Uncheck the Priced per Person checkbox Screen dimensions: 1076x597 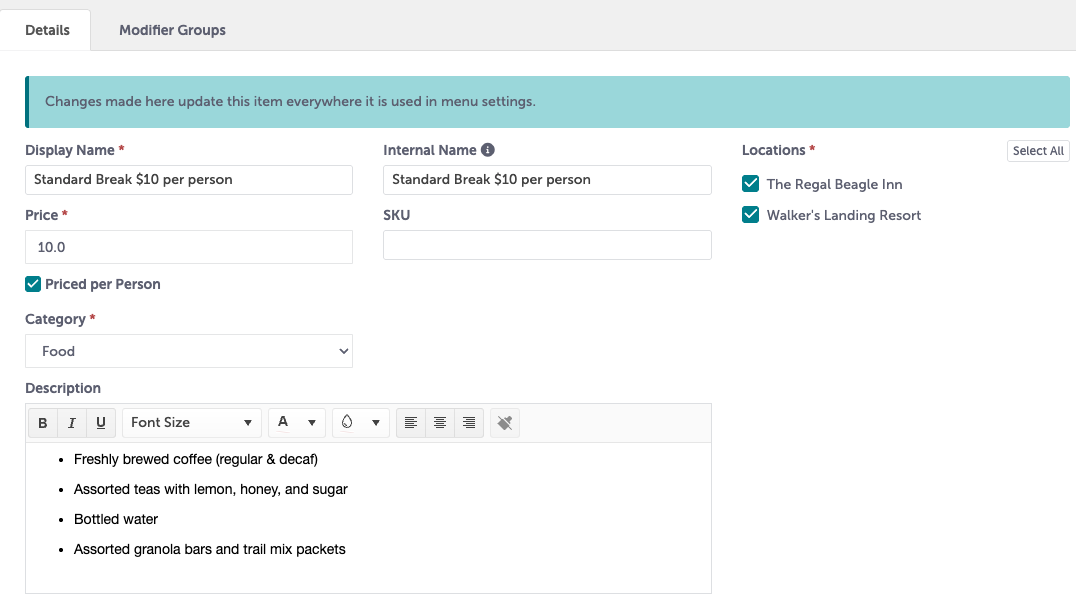[x=33, y=284]
